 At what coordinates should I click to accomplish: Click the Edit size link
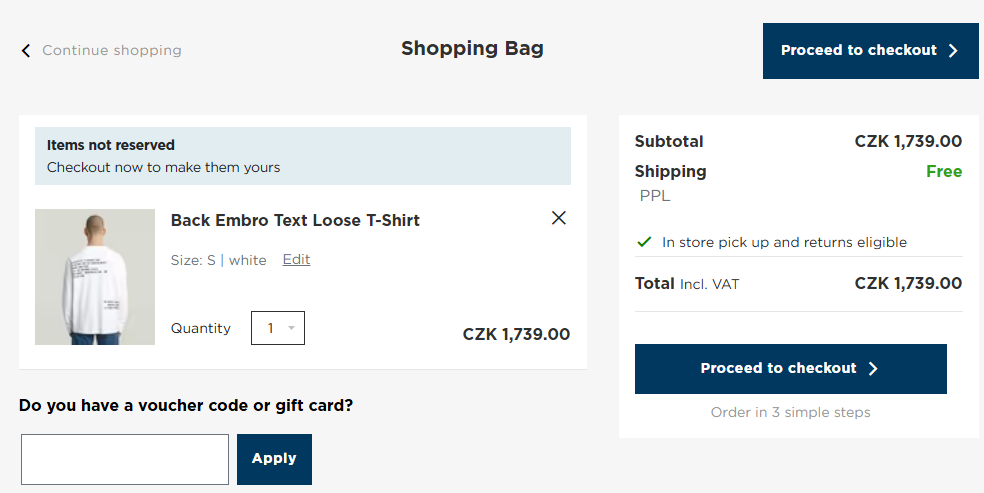tap(296, 260)
